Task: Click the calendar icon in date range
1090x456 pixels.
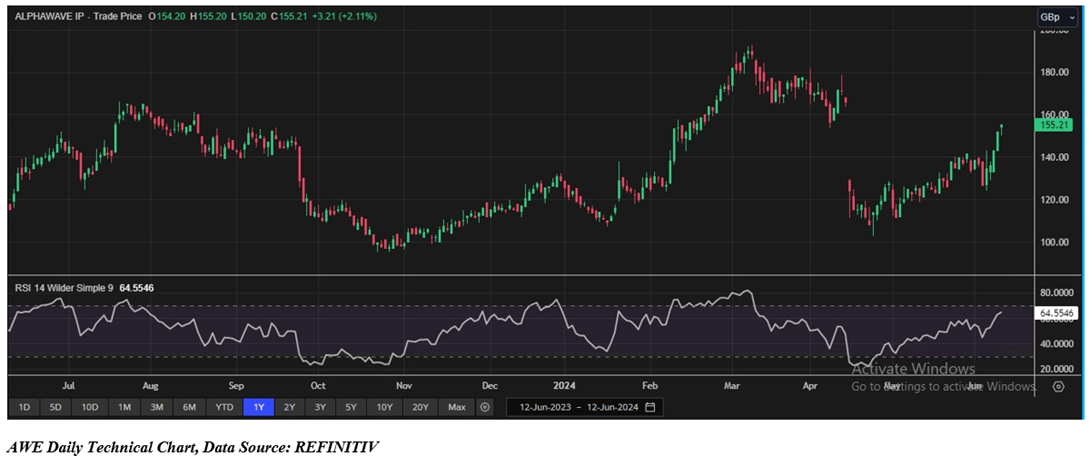Action: [x=651, y=407]
